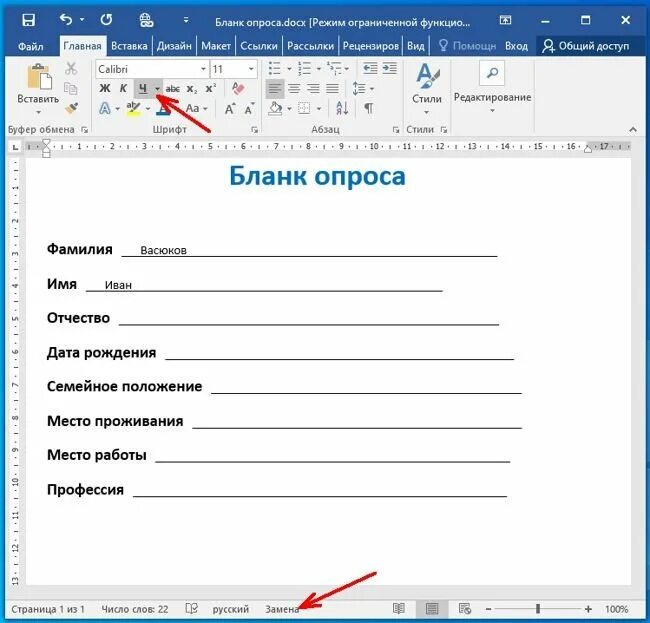The image size is (650, 623).
Task: Check proofing errors icon in status bar
Action: (x=192, y=608)
